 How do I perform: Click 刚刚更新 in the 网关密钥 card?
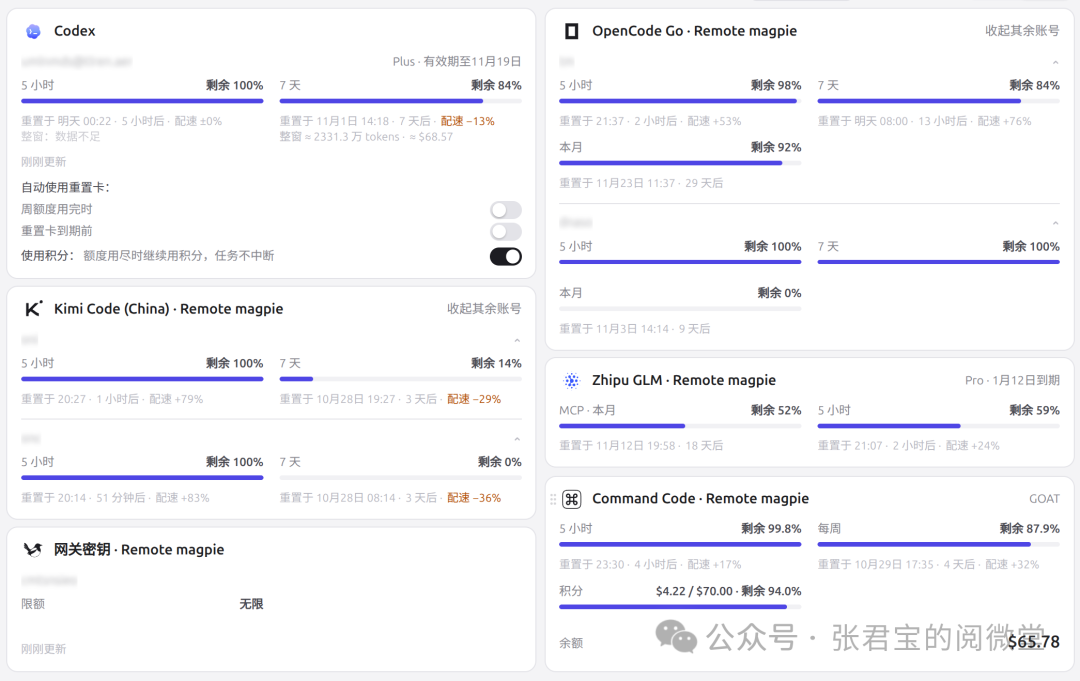(43, 649)
